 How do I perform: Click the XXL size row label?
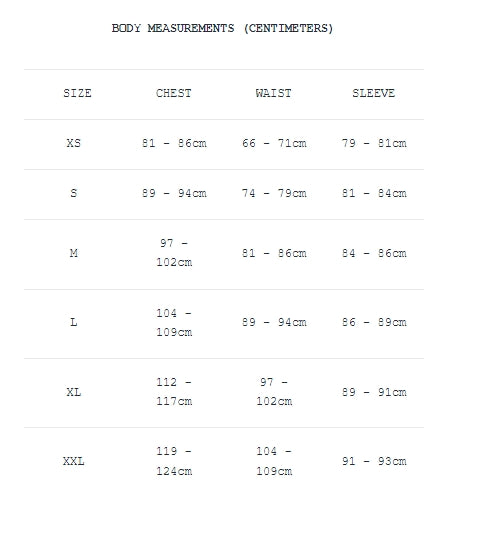point(74,461)
